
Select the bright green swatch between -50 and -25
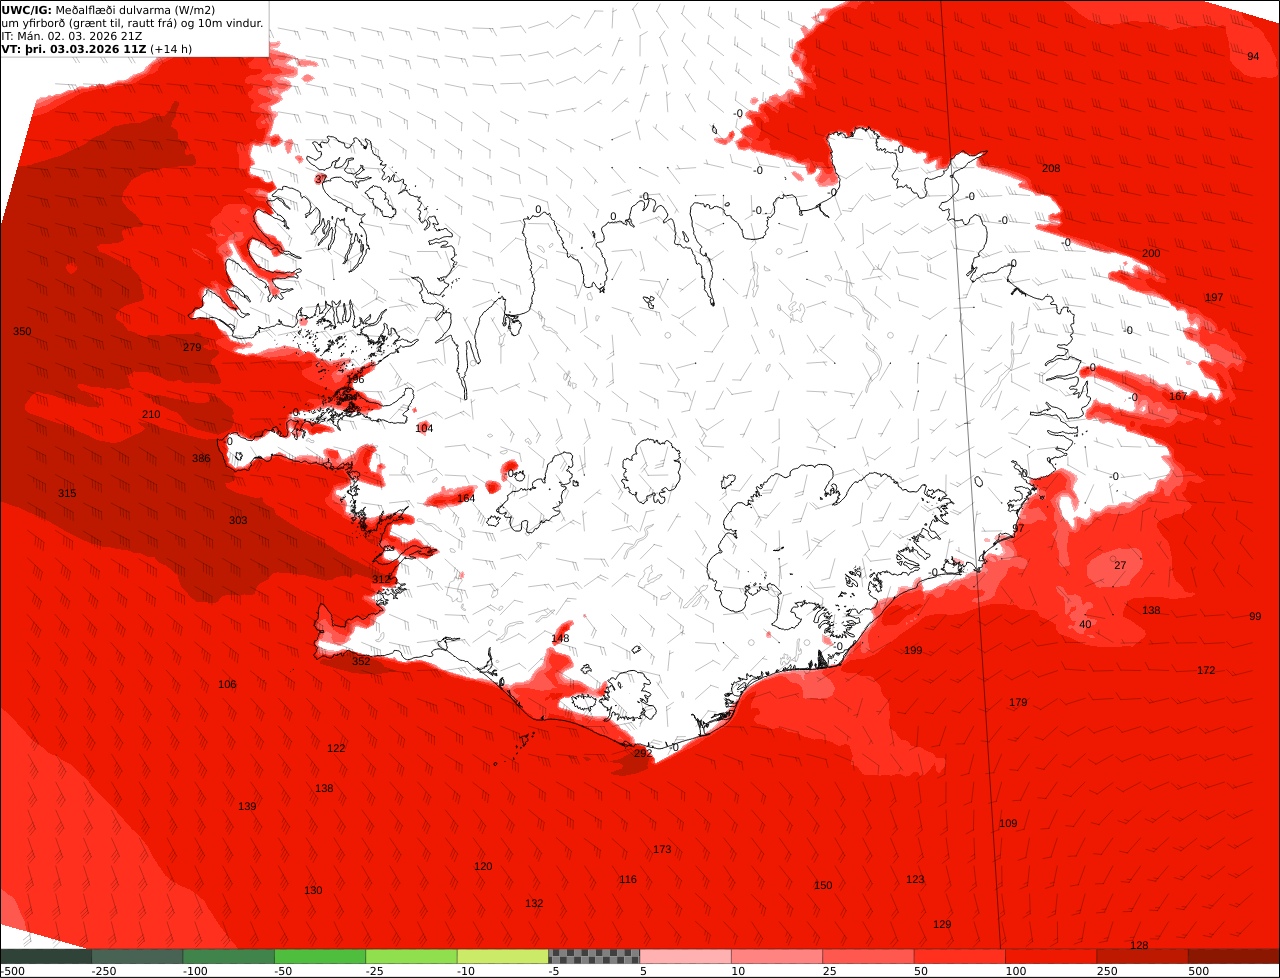pos(320,956)
